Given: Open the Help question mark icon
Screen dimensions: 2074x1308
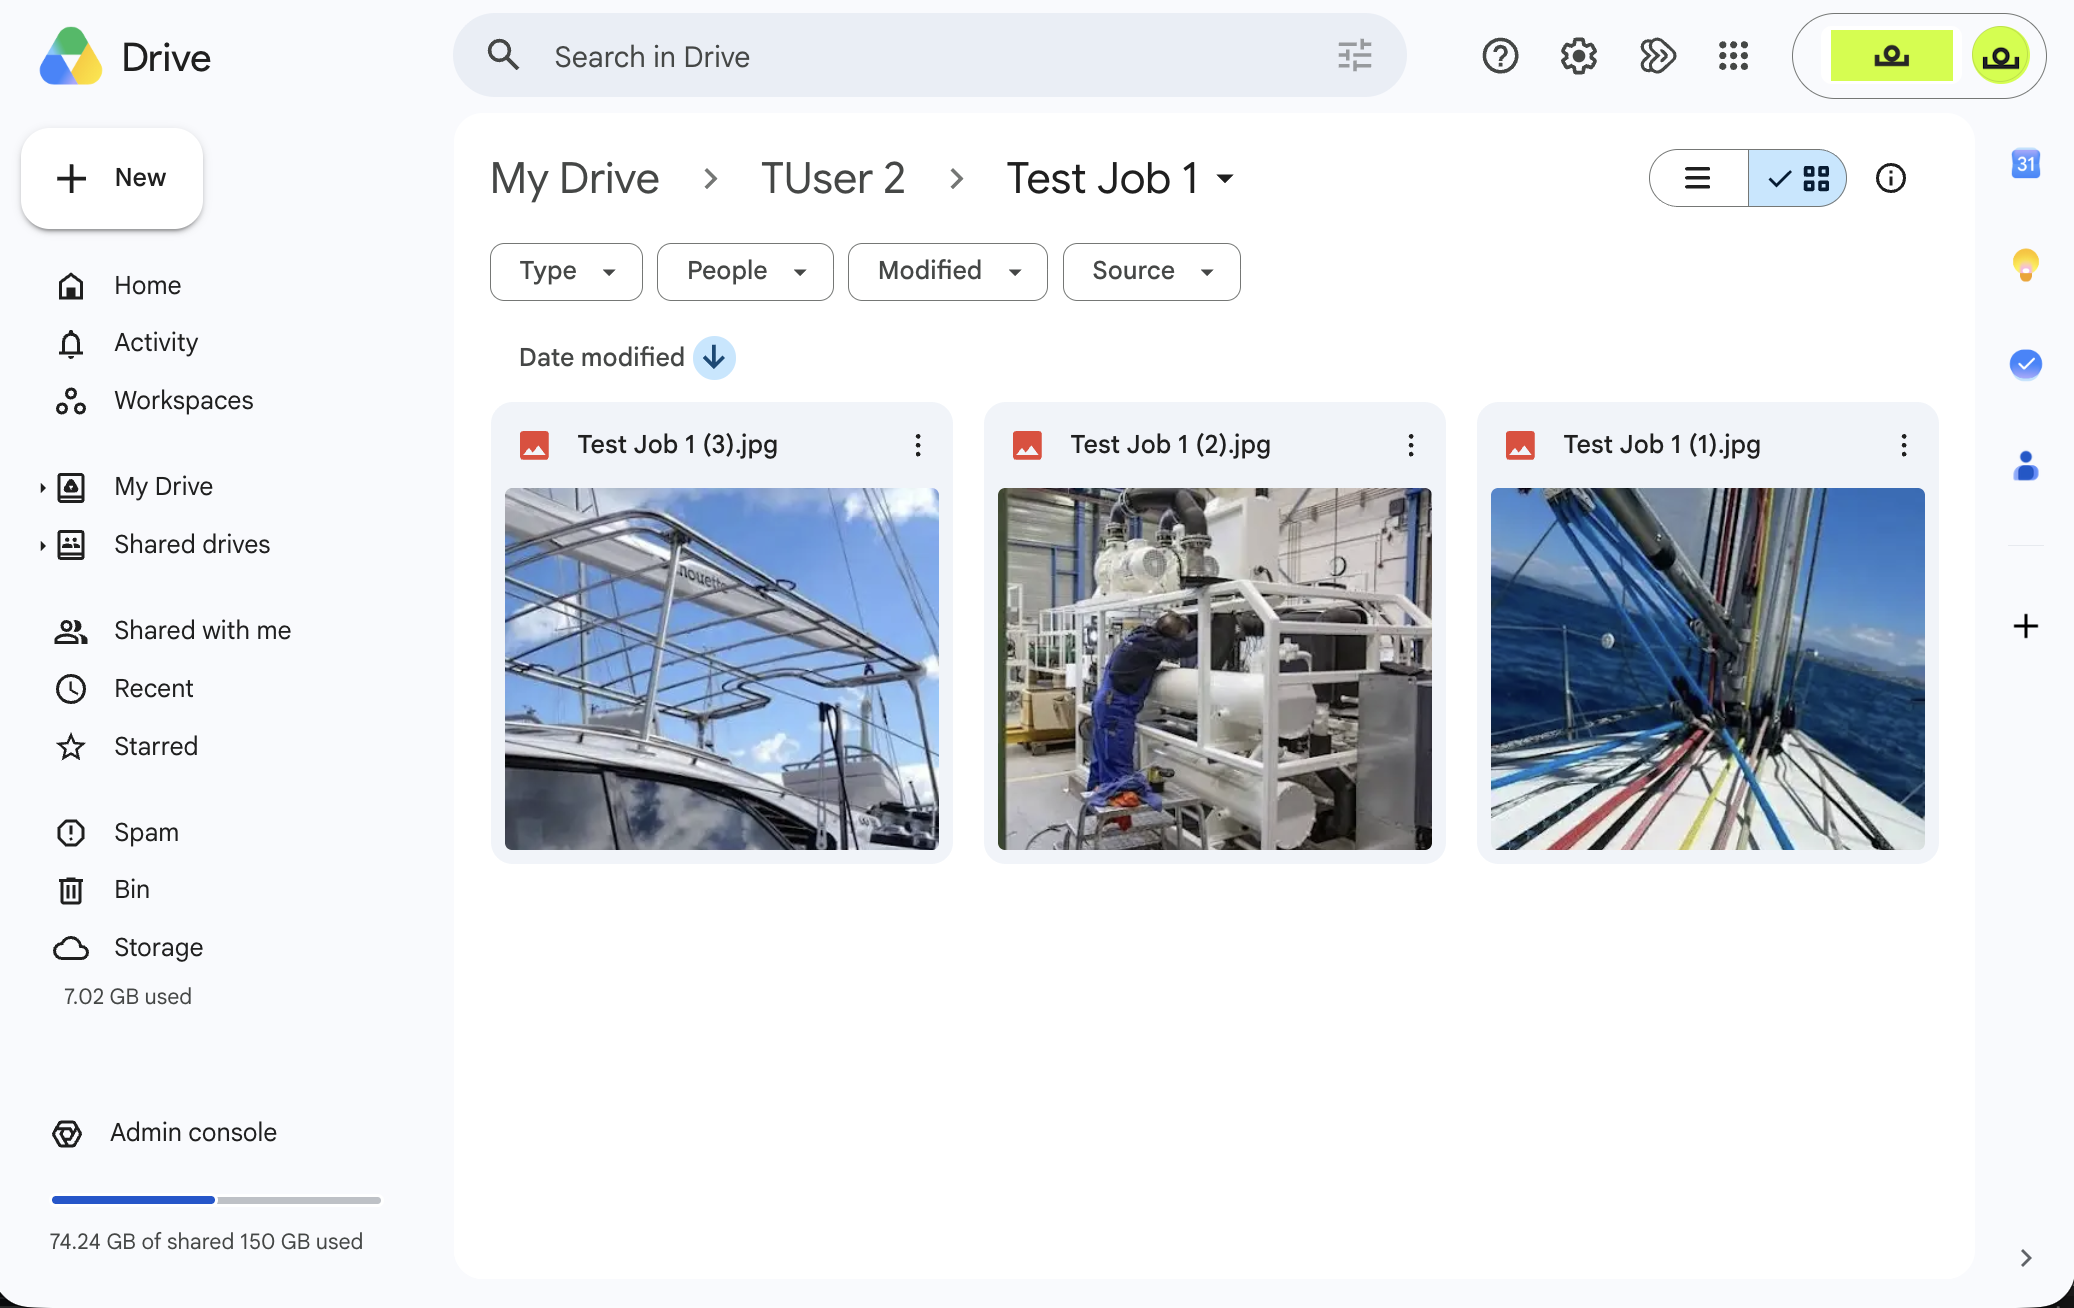Looking at the screenshot, I should pyautogui.click(x=1500, y=56).
